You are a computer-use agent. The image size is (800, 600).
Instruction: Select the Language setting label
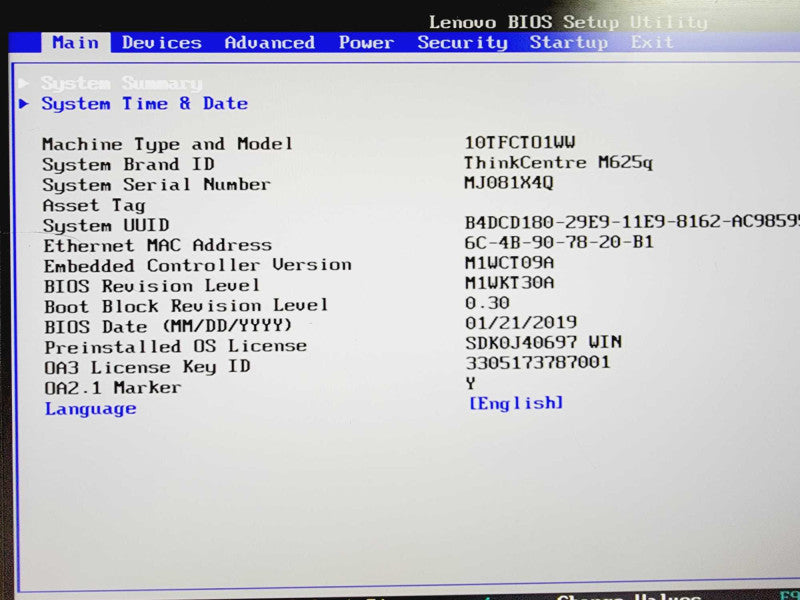pos(90,409)
